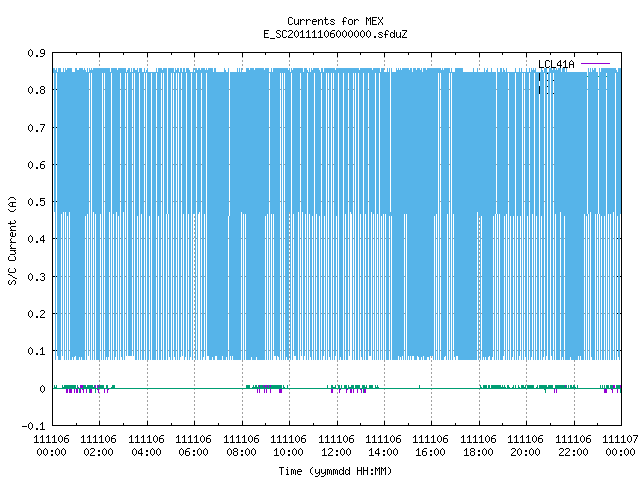The height and width of the screenshot is (480, 640).
Task: Click the y-axis label 'S/C Current (A)'
Action: click(12, 240)
